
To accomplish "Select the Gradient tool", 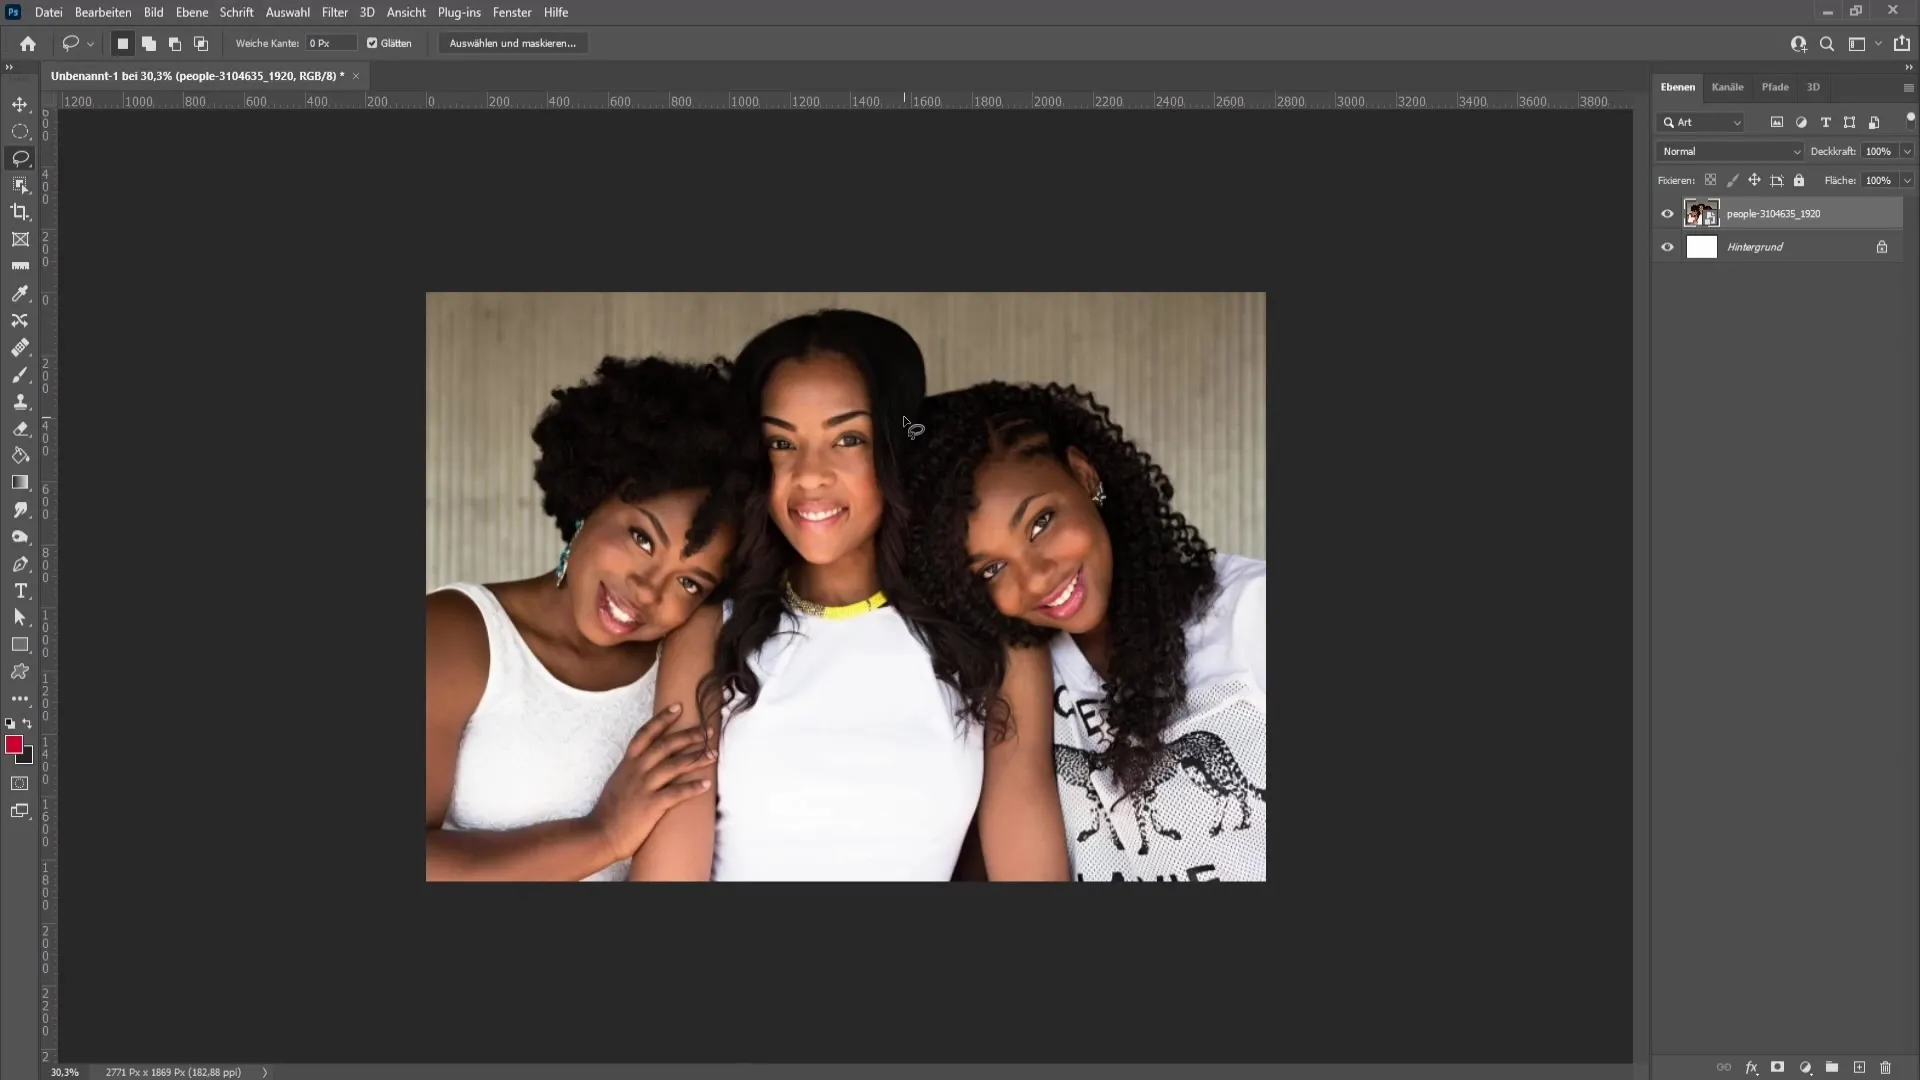I will 20,481.
